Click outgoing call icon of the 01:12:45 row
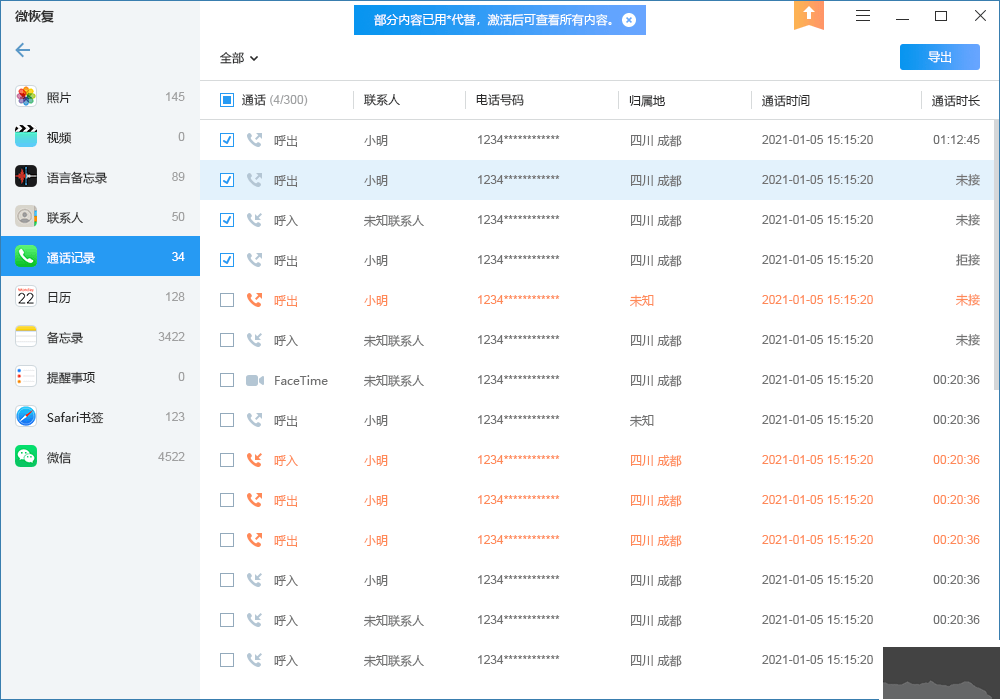 254,140
